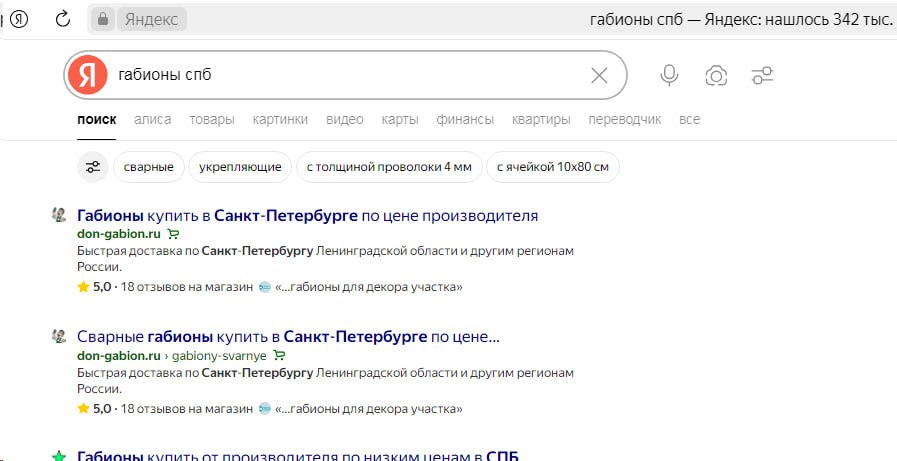The image size is (897, 461).
Task: Click the padlock site security icon
Action: (102, 19)
